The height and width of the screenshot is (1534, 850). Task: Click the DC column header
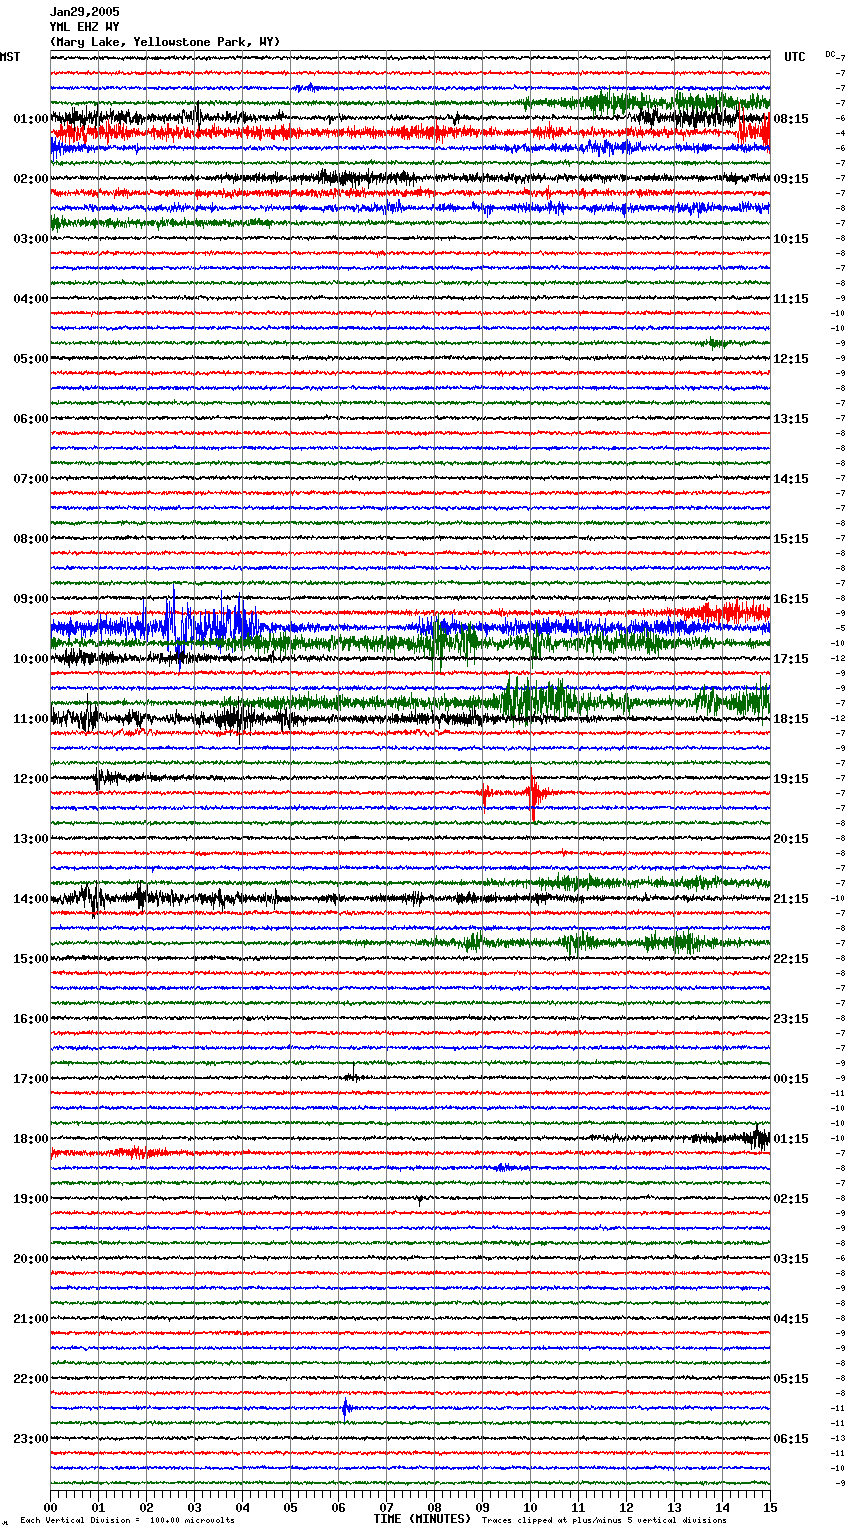click(830, 54)
